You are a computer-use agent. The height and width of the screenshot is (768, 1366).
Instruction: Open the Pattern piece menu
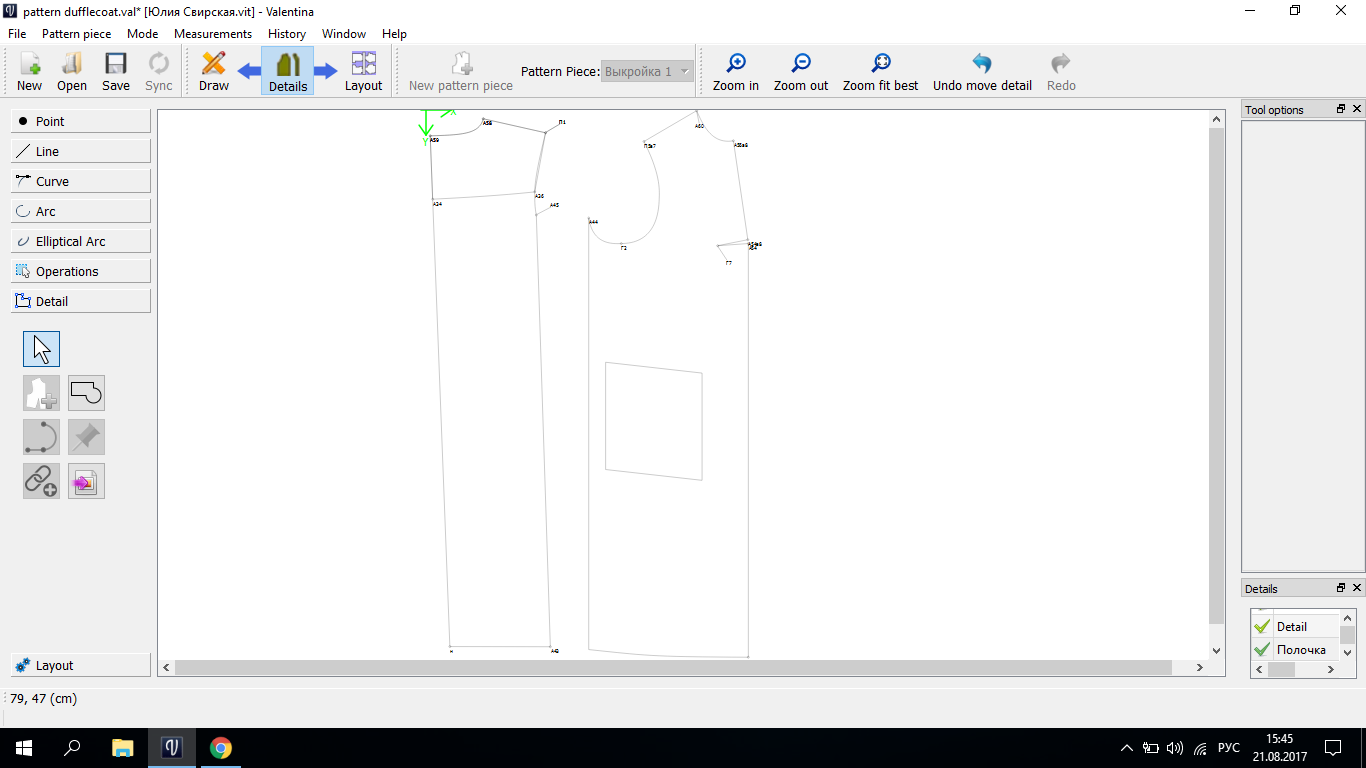point(76,34)
